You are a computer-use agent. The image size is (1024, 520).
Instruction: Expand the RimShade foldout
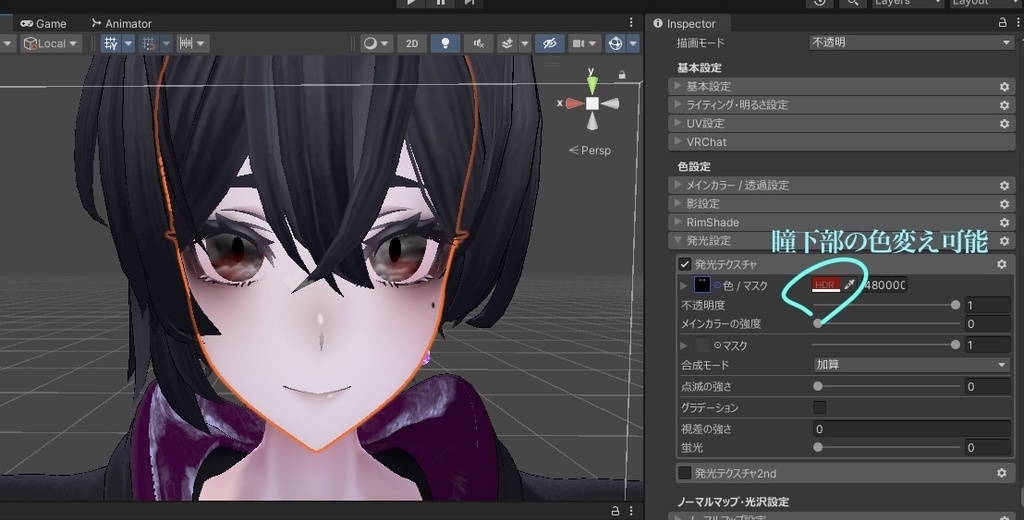pos(678,222)
